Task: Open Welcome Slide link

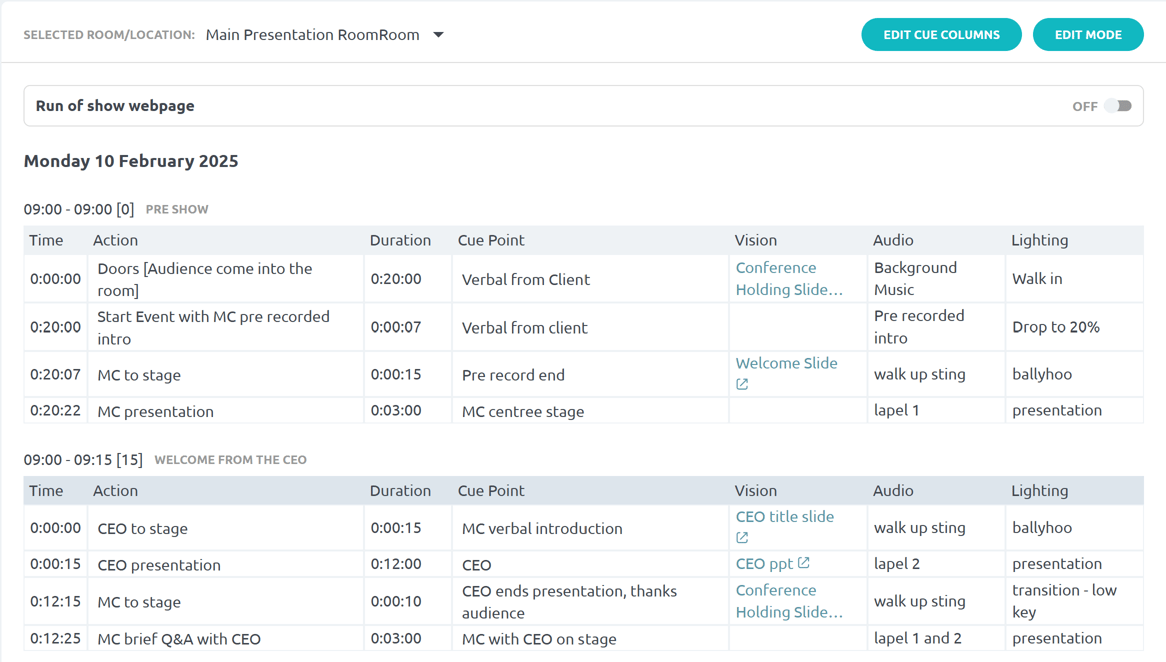Action: 786,363
